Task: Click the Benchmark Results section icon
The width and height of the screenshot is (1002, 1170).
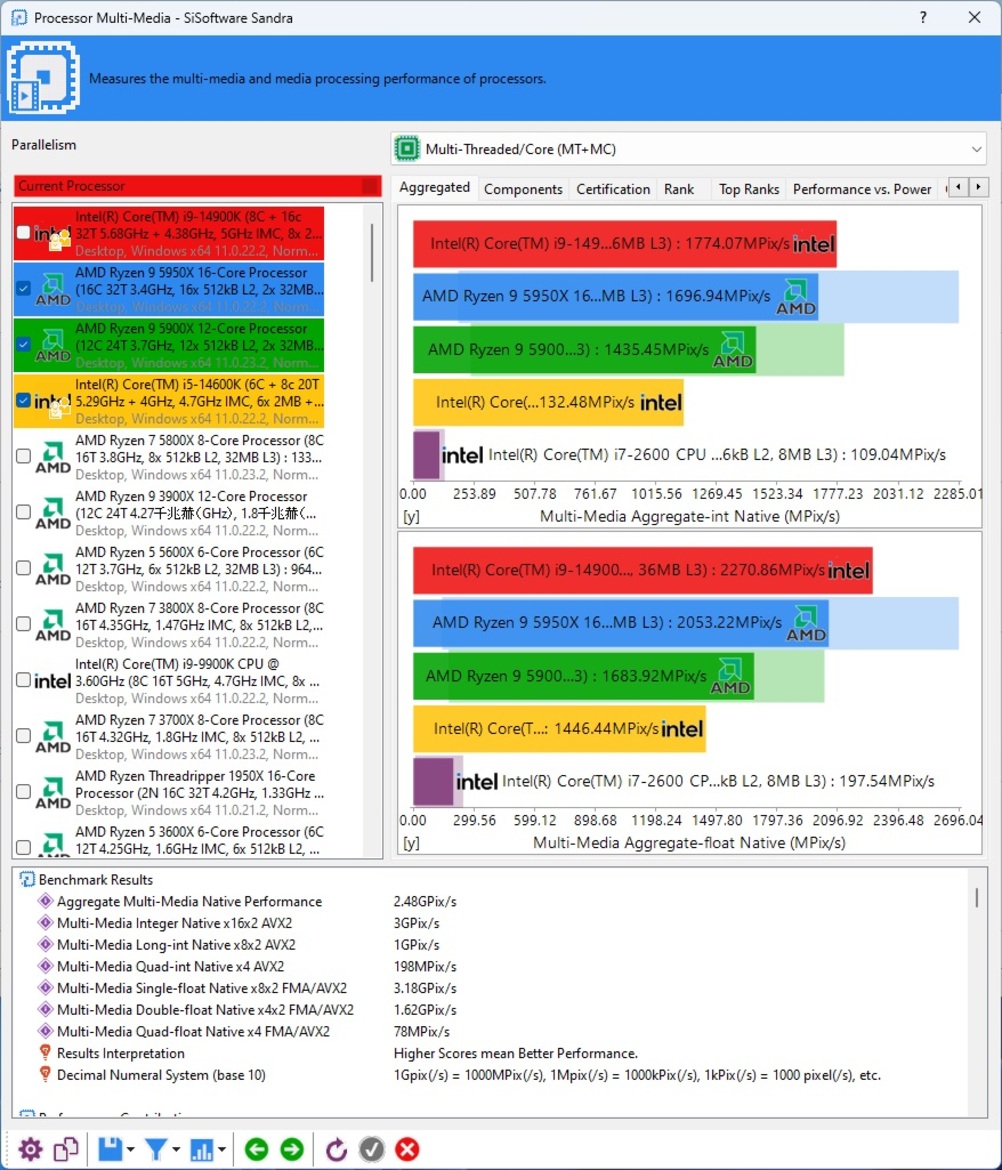Action: click(x=27, y=880)
